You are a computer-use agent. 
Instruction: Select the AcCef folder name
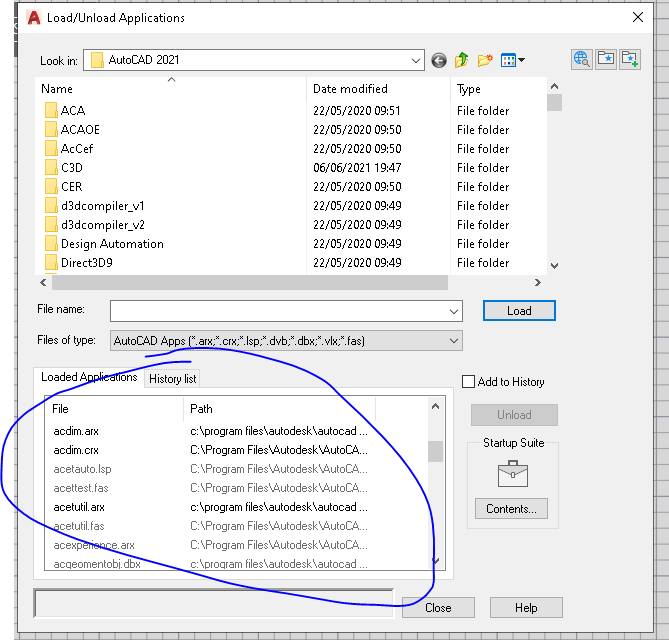[x=77, y=148]
